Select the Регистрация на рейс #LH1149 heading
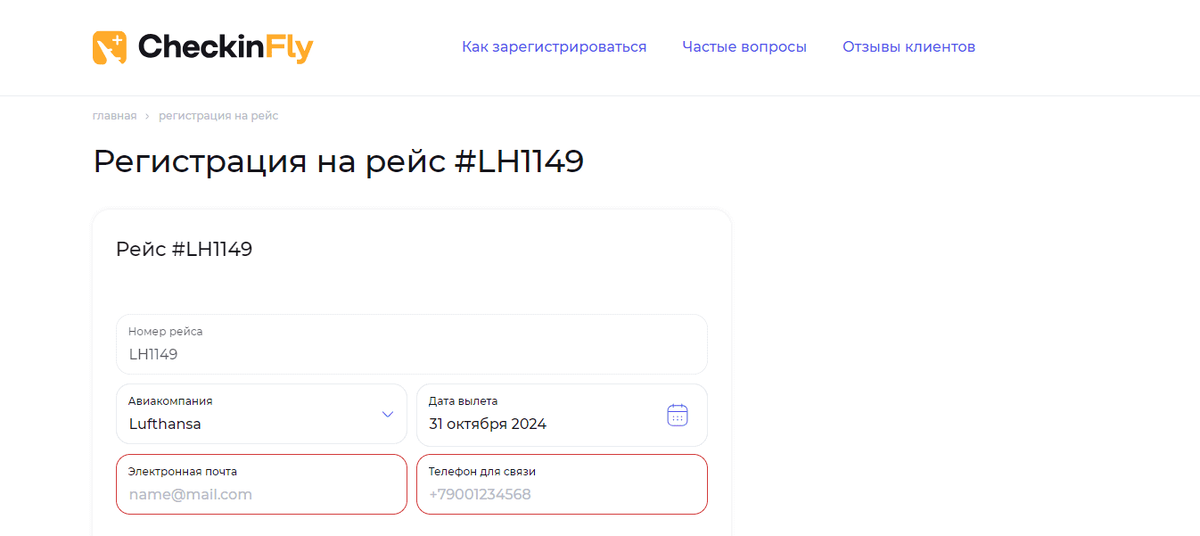 click(x=338, y=162)
